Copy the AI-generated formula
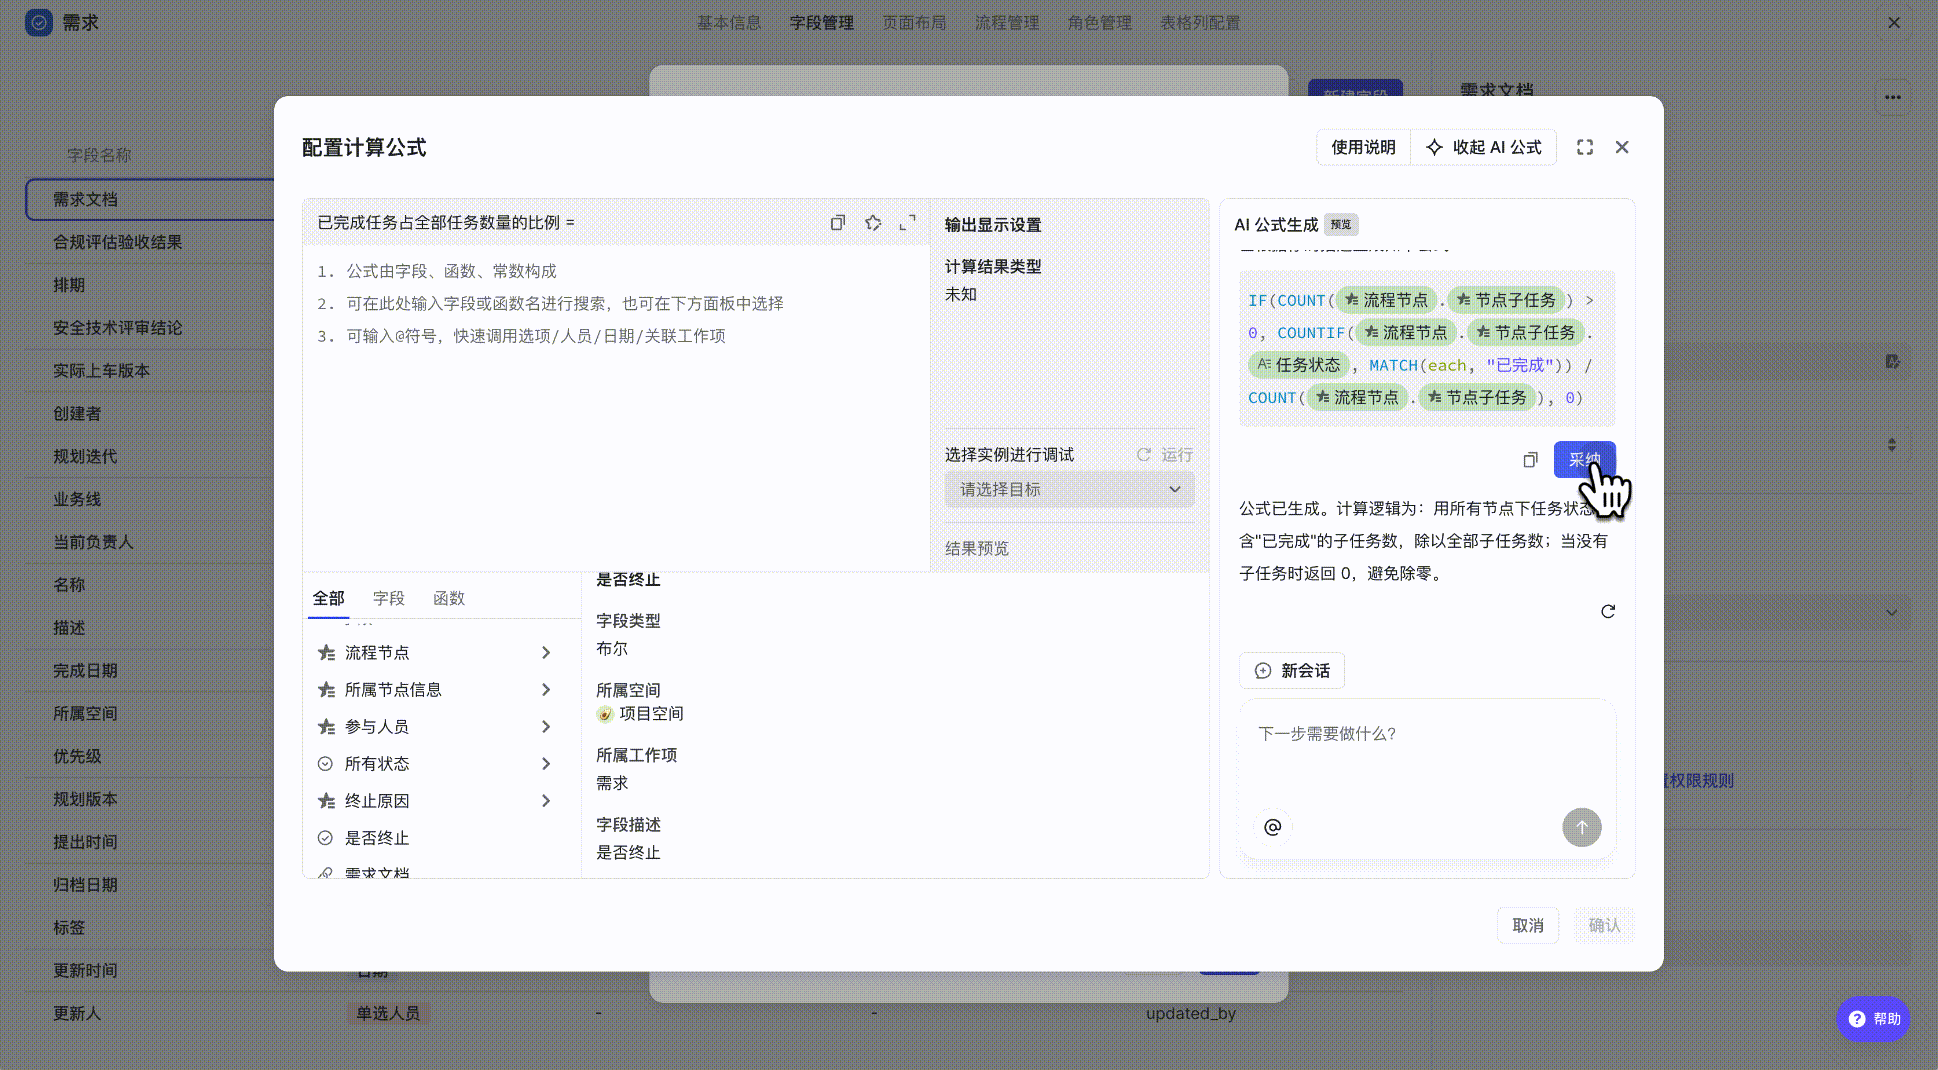This screenshot has height=1070, width=1938. click(1530, 460)
